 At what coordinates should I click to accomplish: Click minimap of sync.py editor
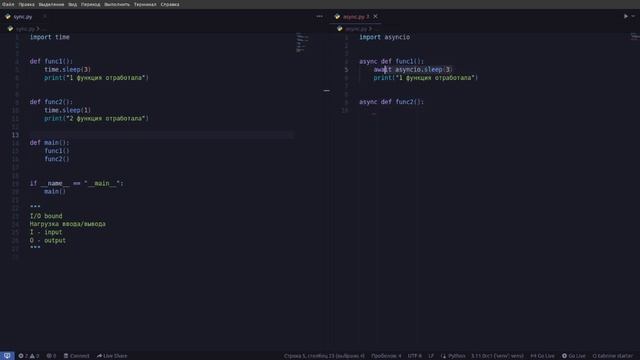pyautogui.click(x=302, y=43)
